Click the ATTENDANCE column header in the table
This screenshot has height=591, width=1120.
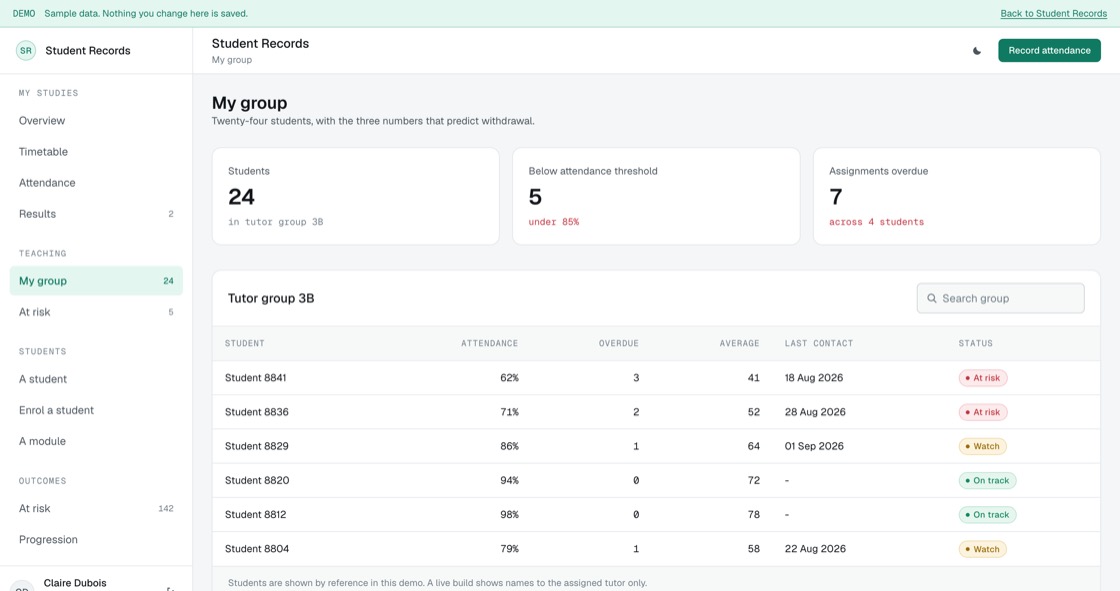click(489, 344)
